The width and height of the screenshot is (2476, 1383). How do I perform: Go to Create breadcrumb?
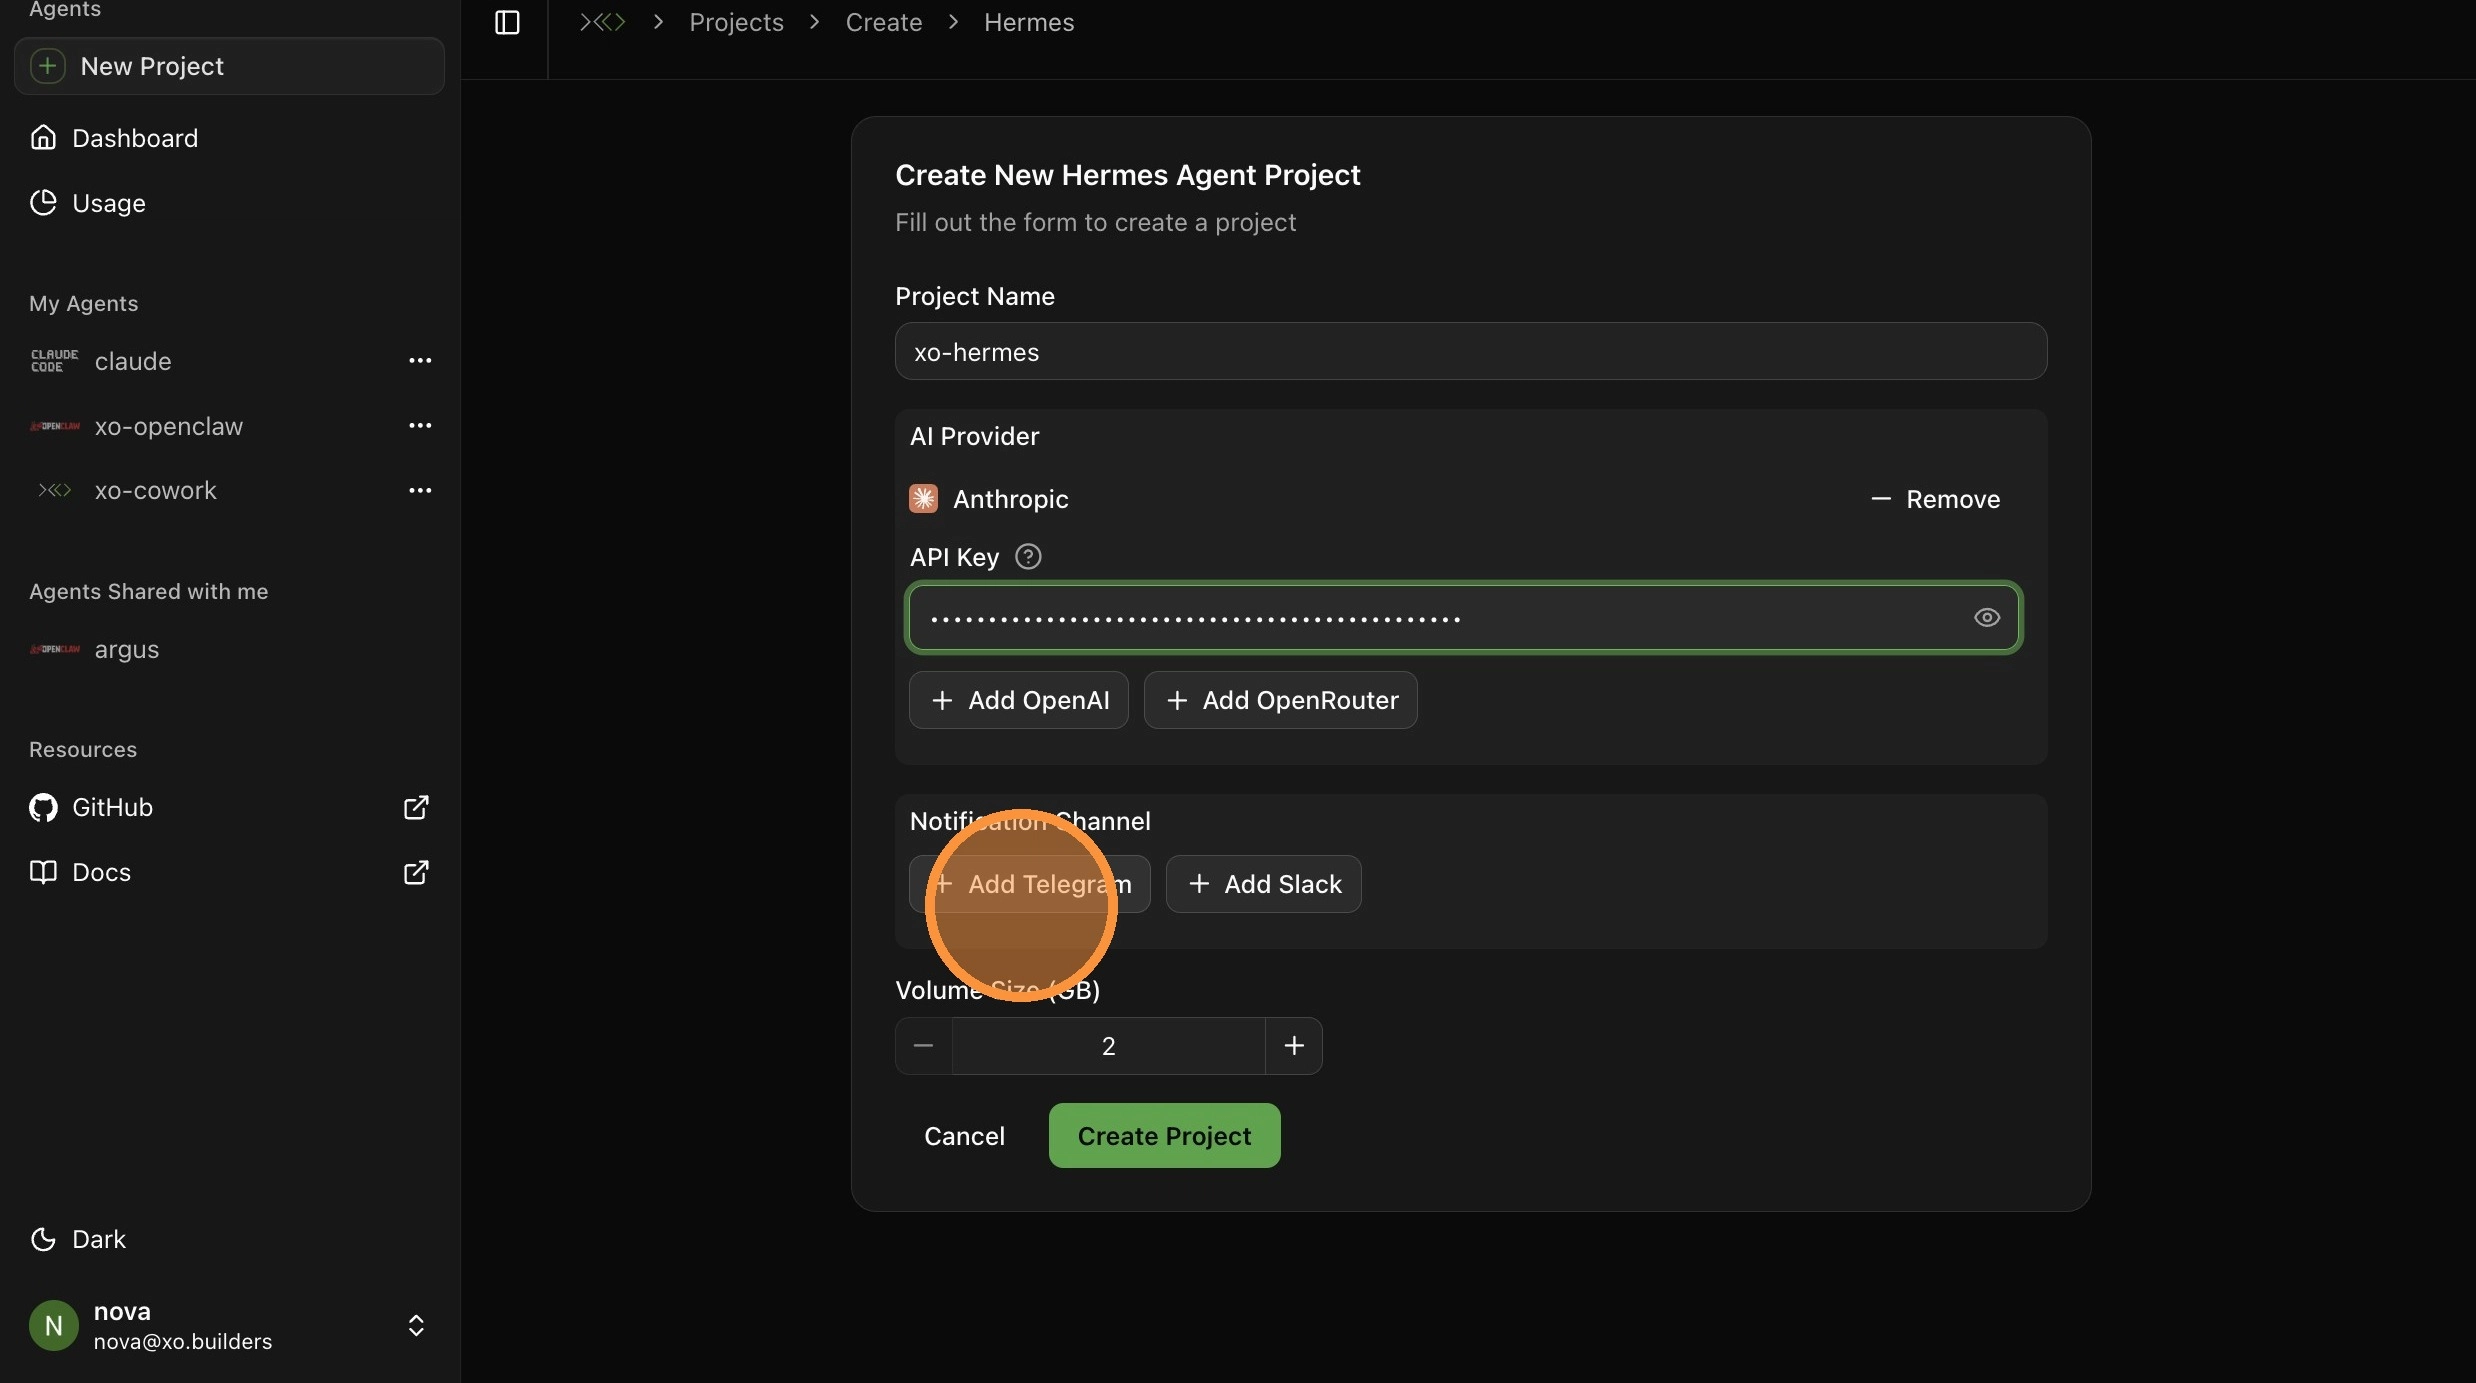pyautogui.click(x=884, y=22)
